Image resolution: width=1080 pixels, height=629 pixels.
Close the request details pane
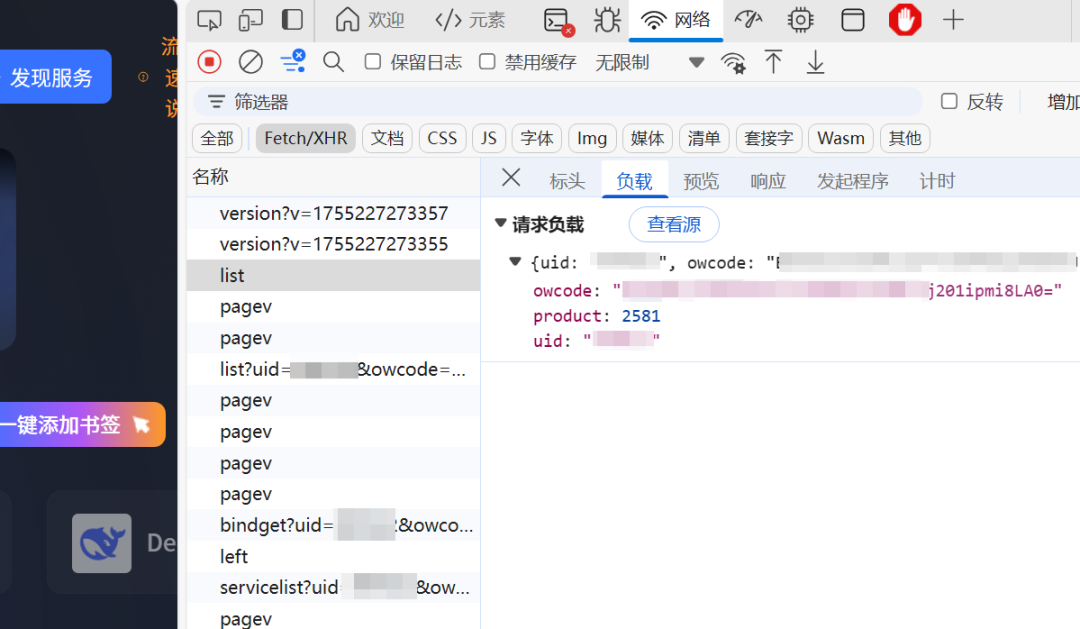pos(511,178)
